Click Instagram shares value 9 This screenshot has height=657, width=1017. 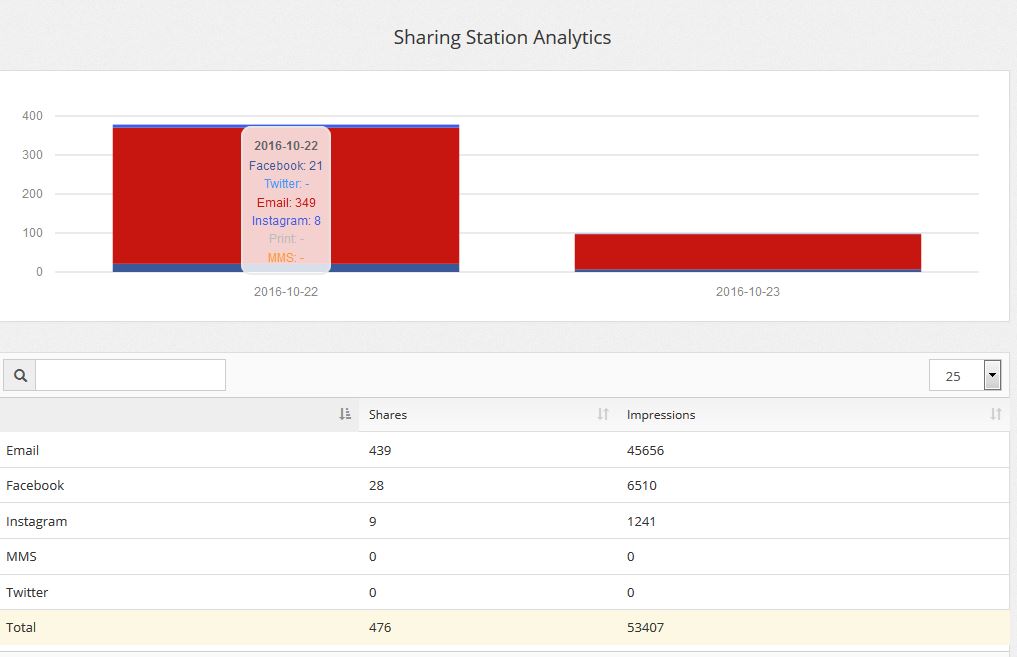372,521
